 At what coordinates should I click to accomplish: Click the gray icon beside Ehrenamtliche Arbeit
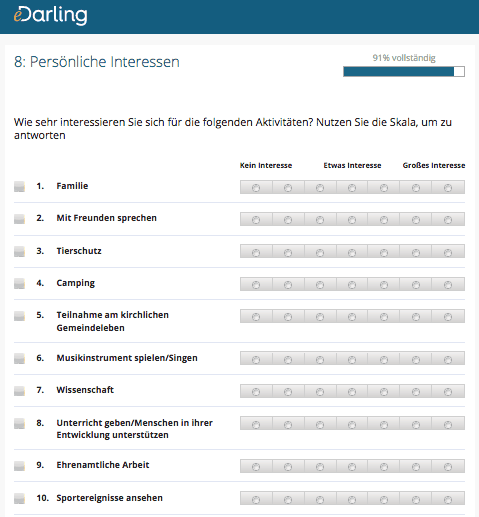coord(19,466)
